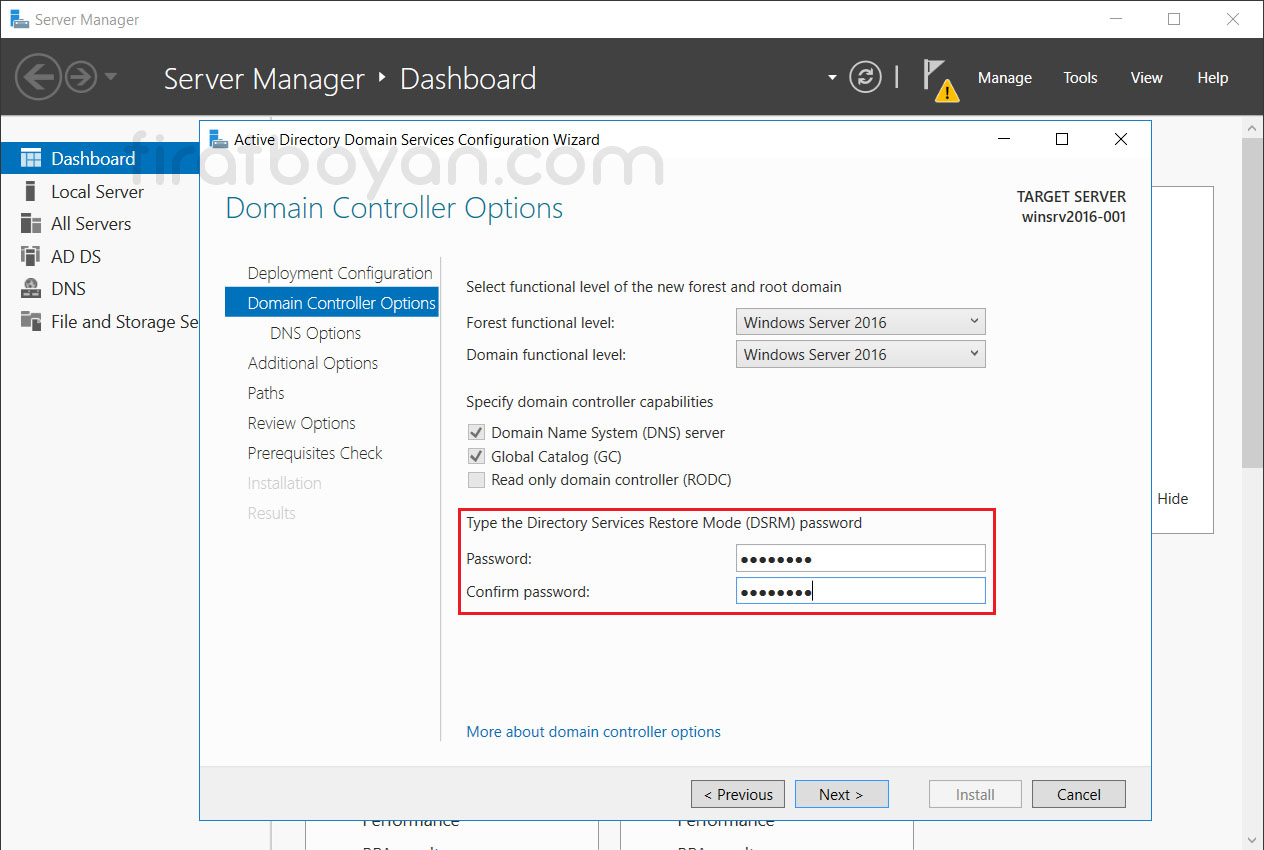Click Hide in the Dashboard welcome tile
Screen dimensions: 1264x850
[x=1173, y=498]
